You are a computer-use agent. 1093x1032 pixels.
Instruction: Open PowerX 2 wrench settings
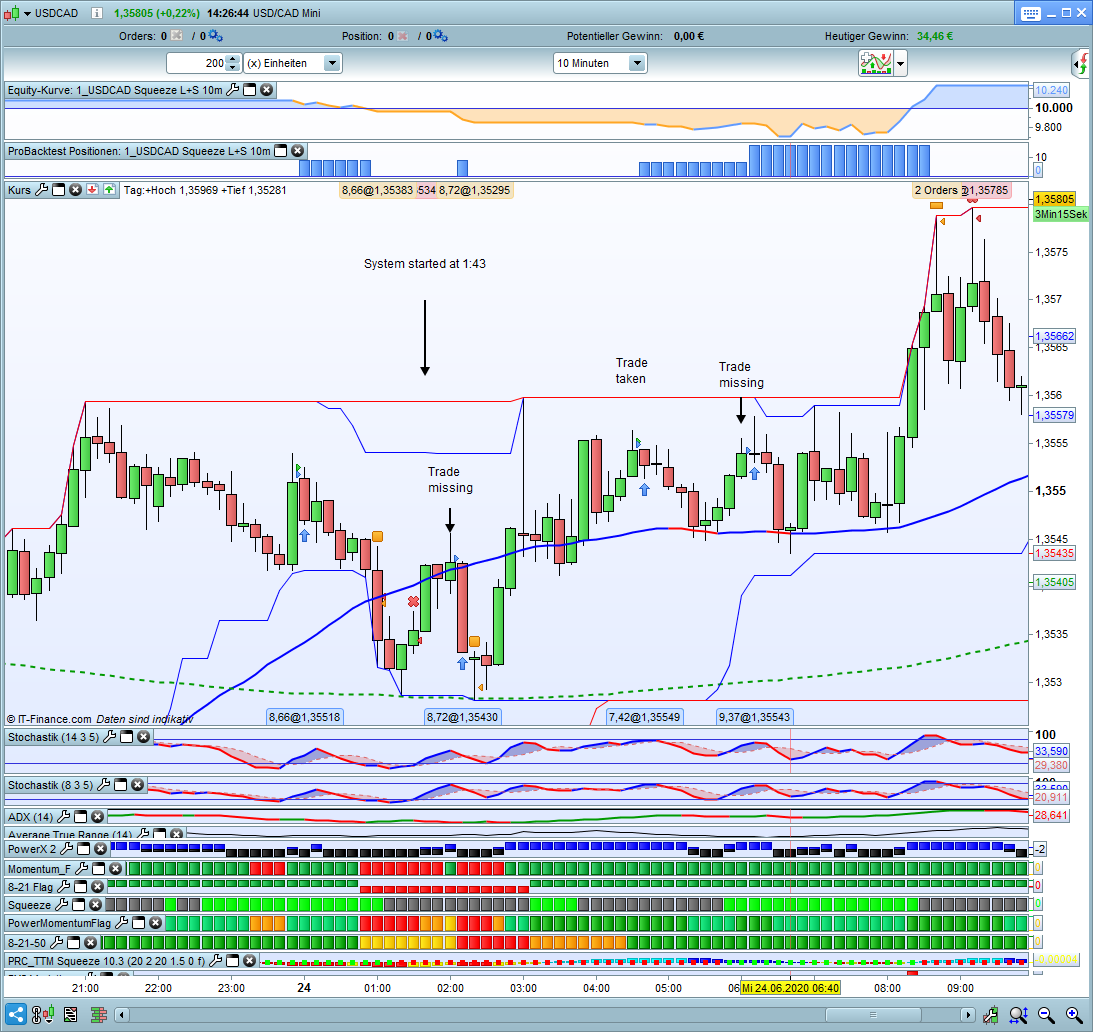point(67,849)
